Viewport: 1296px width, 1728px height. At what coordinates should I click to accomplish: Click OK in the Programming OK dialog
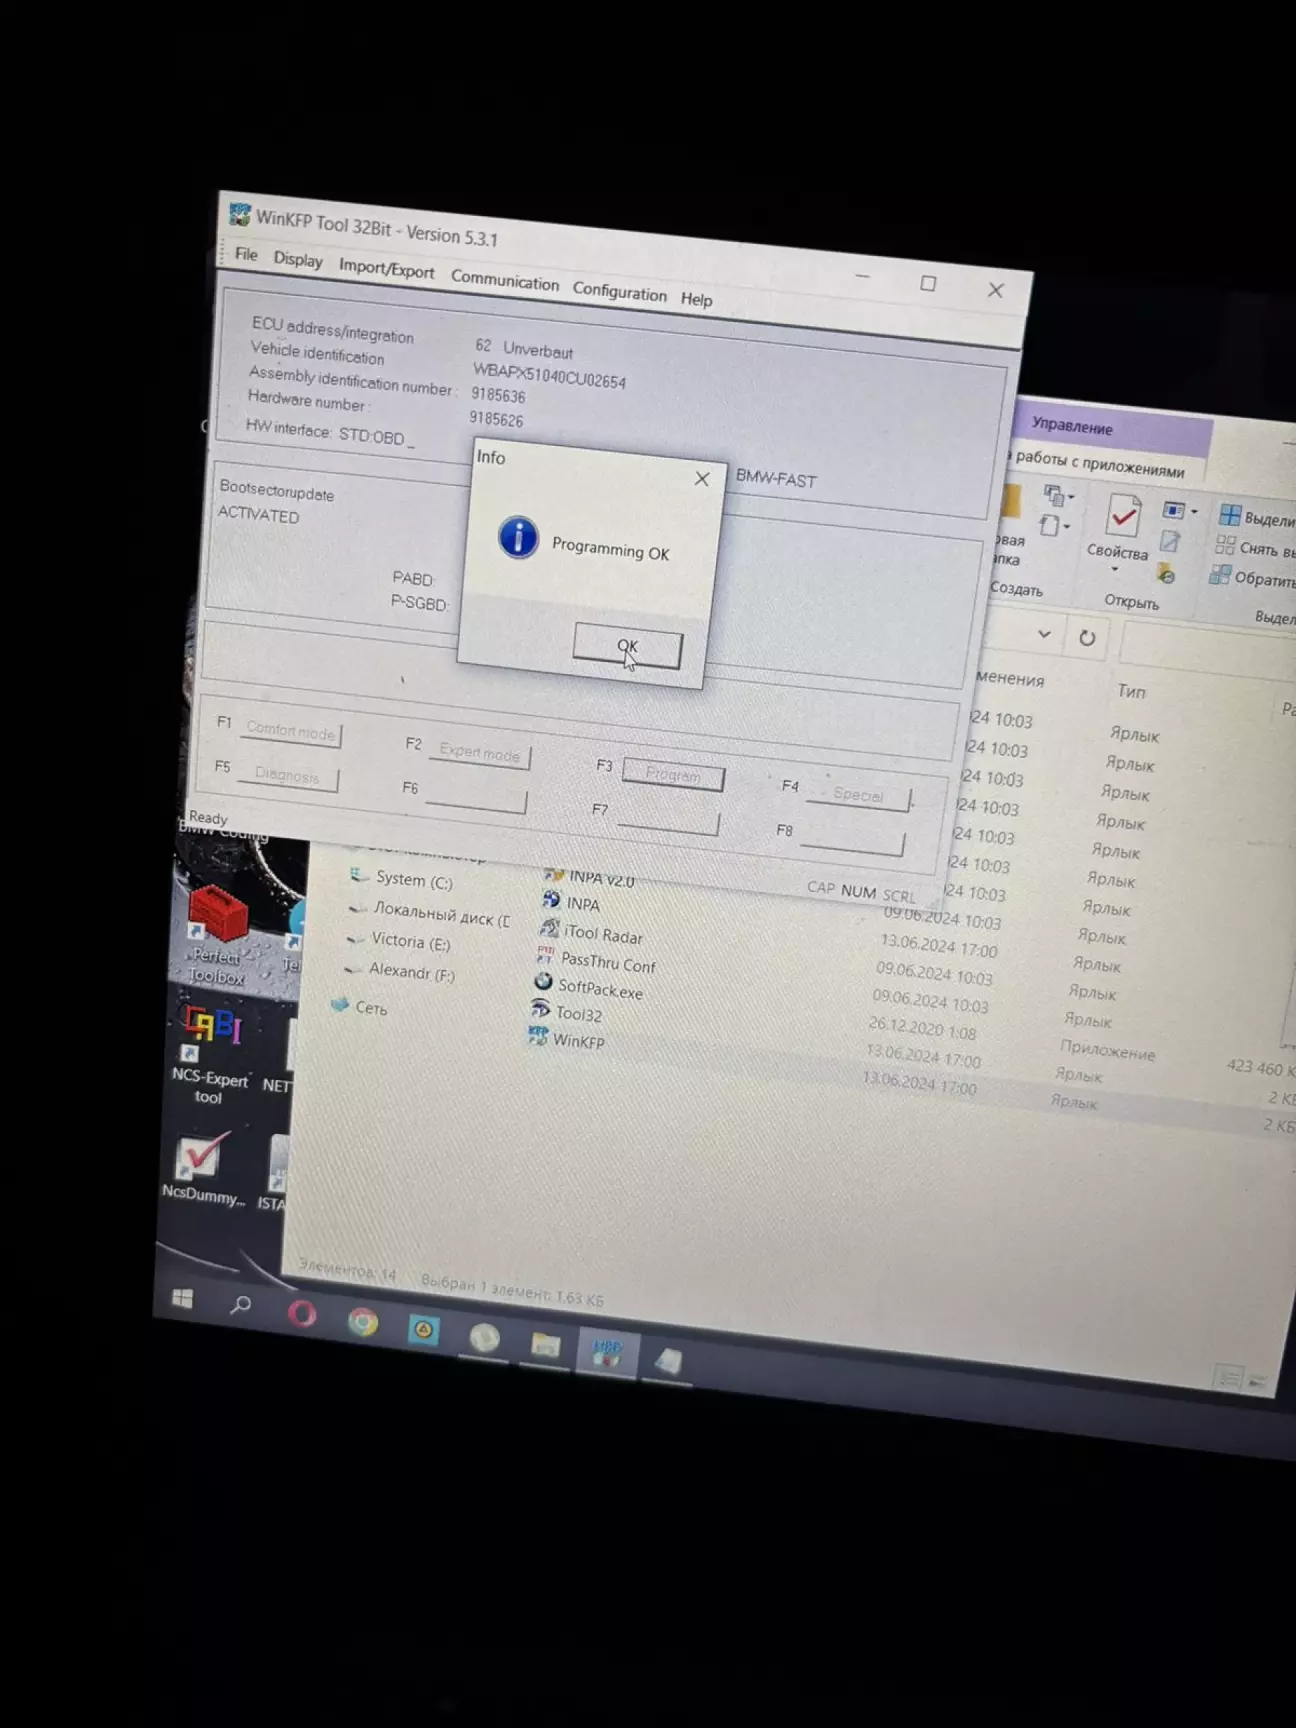coord(627,648)
